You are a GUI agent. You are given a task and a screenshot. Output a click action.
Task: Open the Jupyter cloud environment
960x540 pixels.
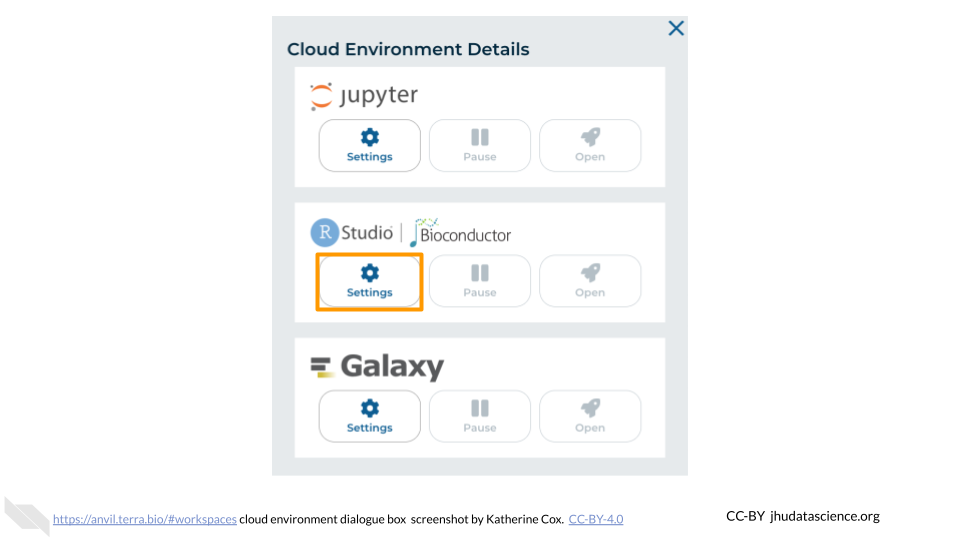[590, 146]
